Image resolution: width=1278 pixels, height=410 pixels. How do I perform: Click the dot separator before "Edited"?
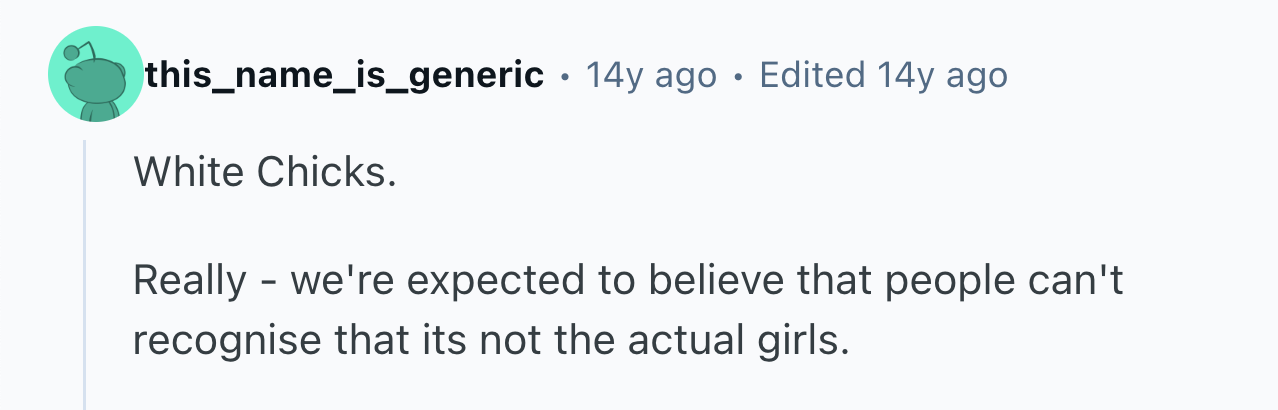pos(738,76)
